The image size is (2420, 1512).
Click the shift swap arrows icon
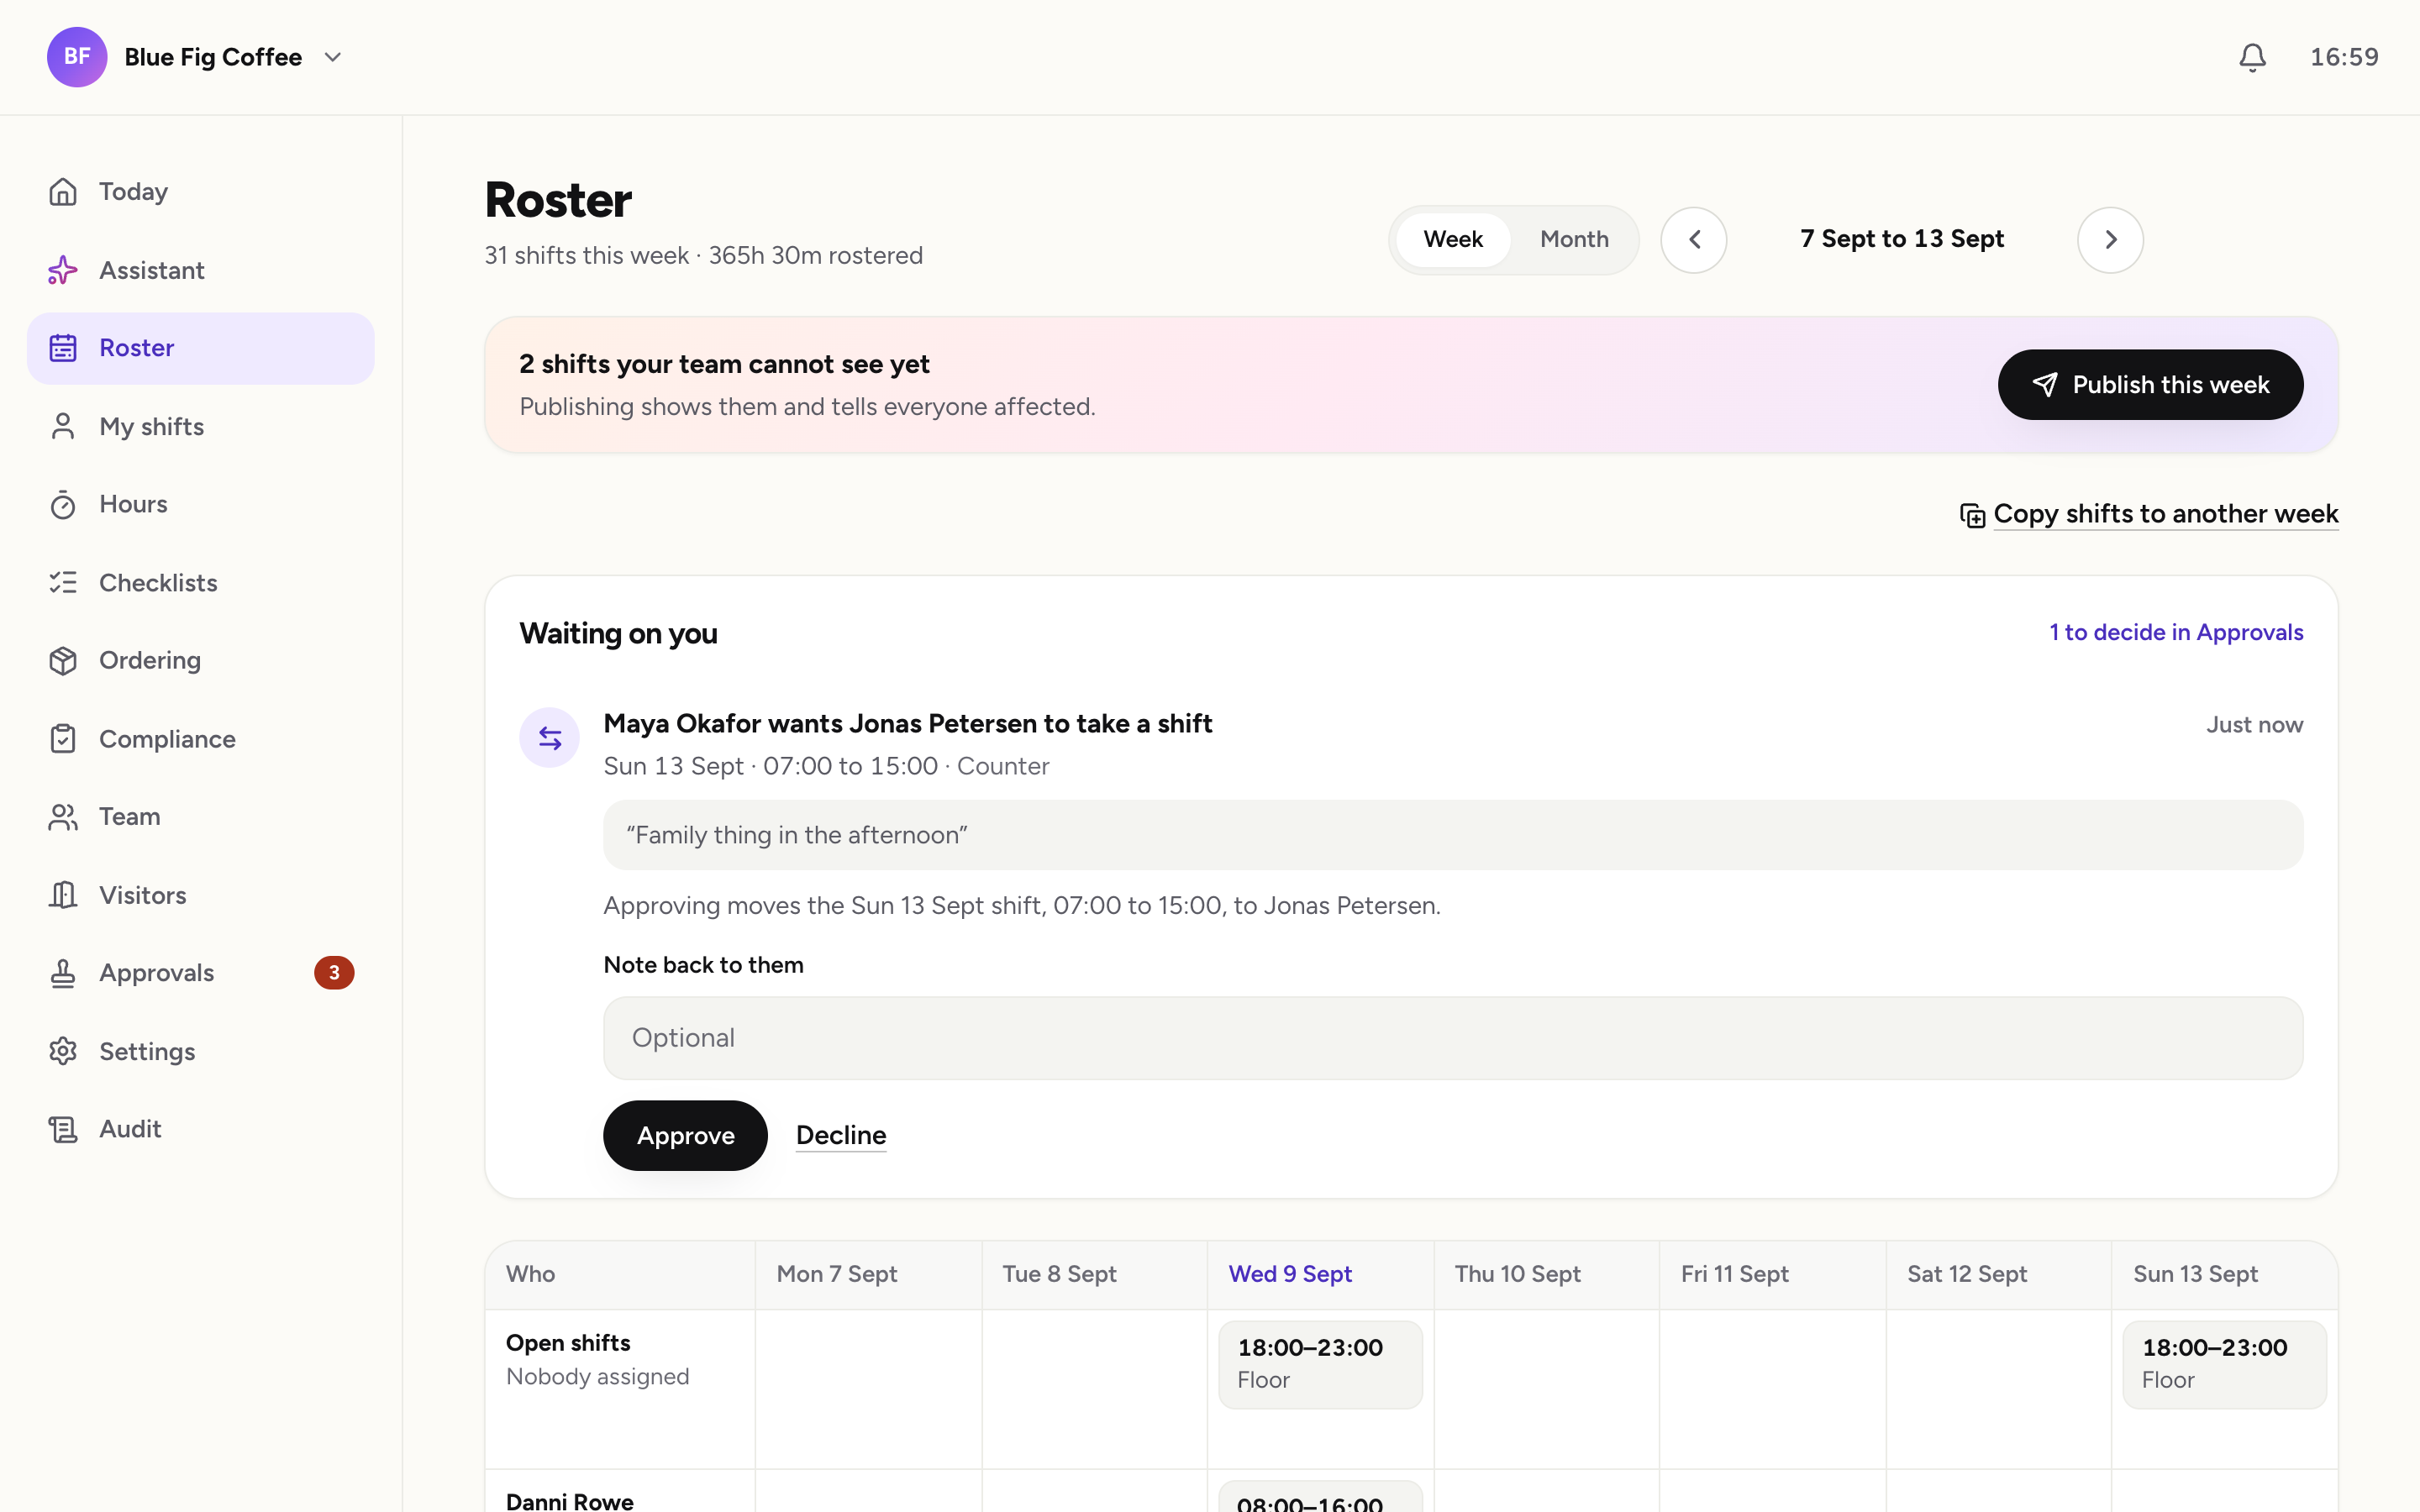click(x=549, y=738)
